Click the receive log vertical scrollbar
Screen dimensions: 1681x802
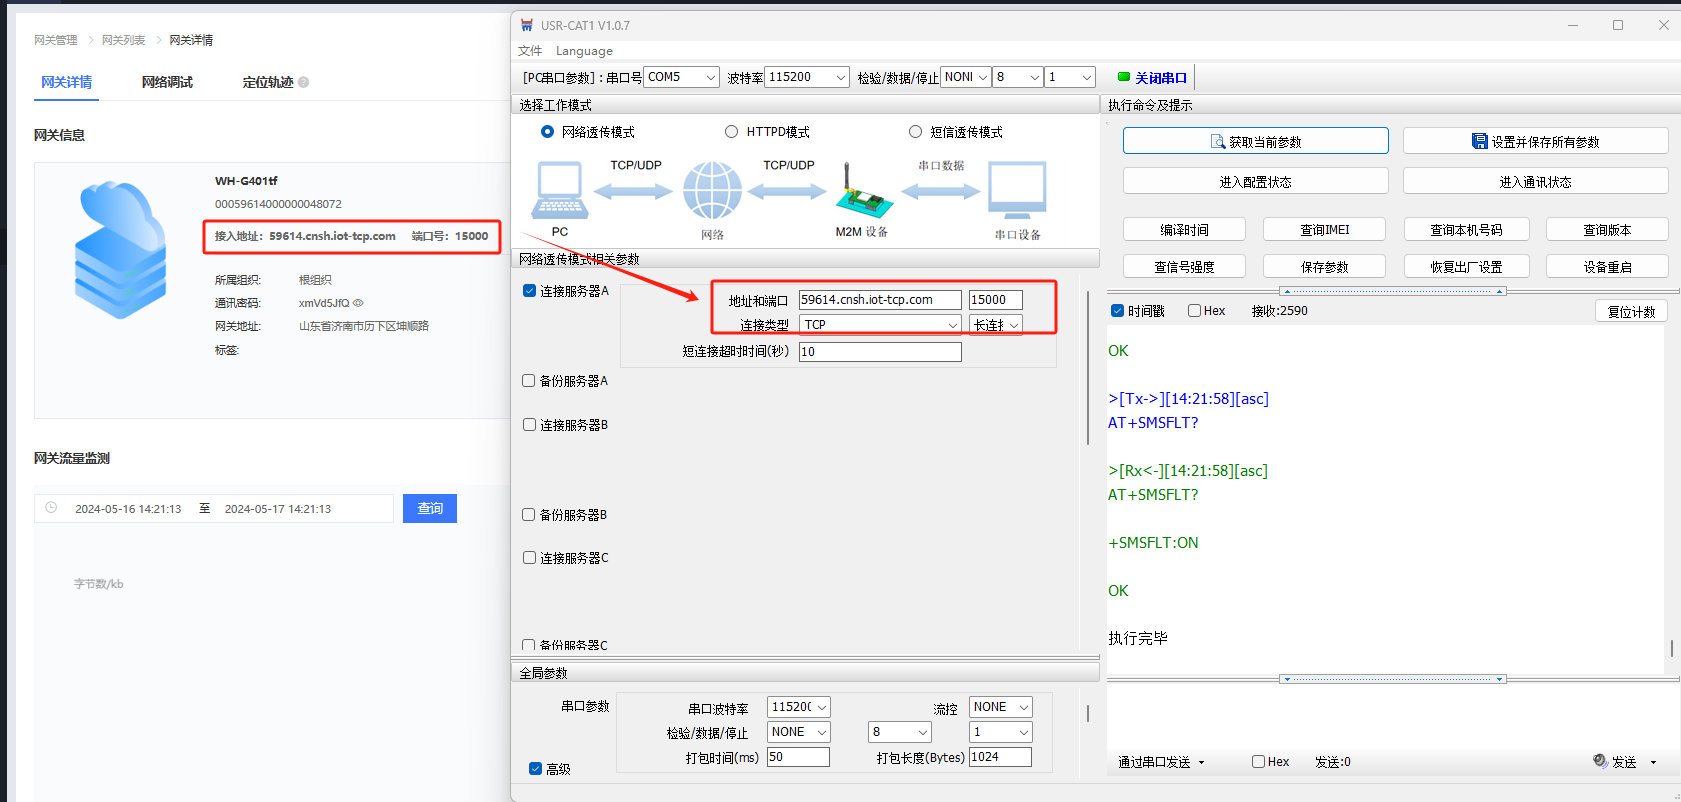pos(1672,648)
